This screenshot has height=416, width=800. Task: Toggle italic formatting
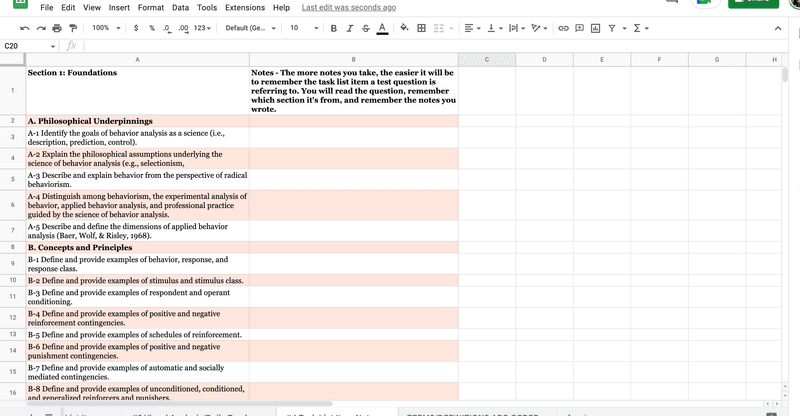(349, 28)
